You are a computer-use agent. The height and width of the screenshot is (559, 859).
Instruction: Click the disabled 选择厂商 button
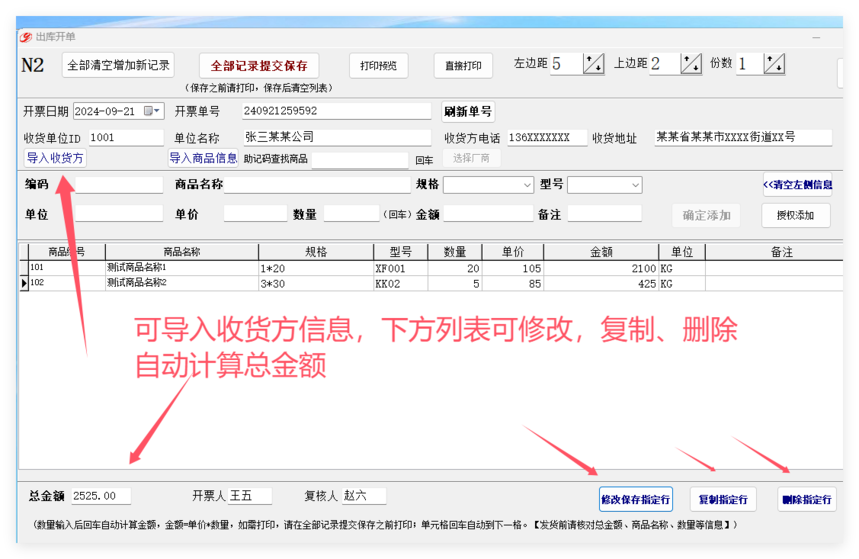(x=471, y=158)
